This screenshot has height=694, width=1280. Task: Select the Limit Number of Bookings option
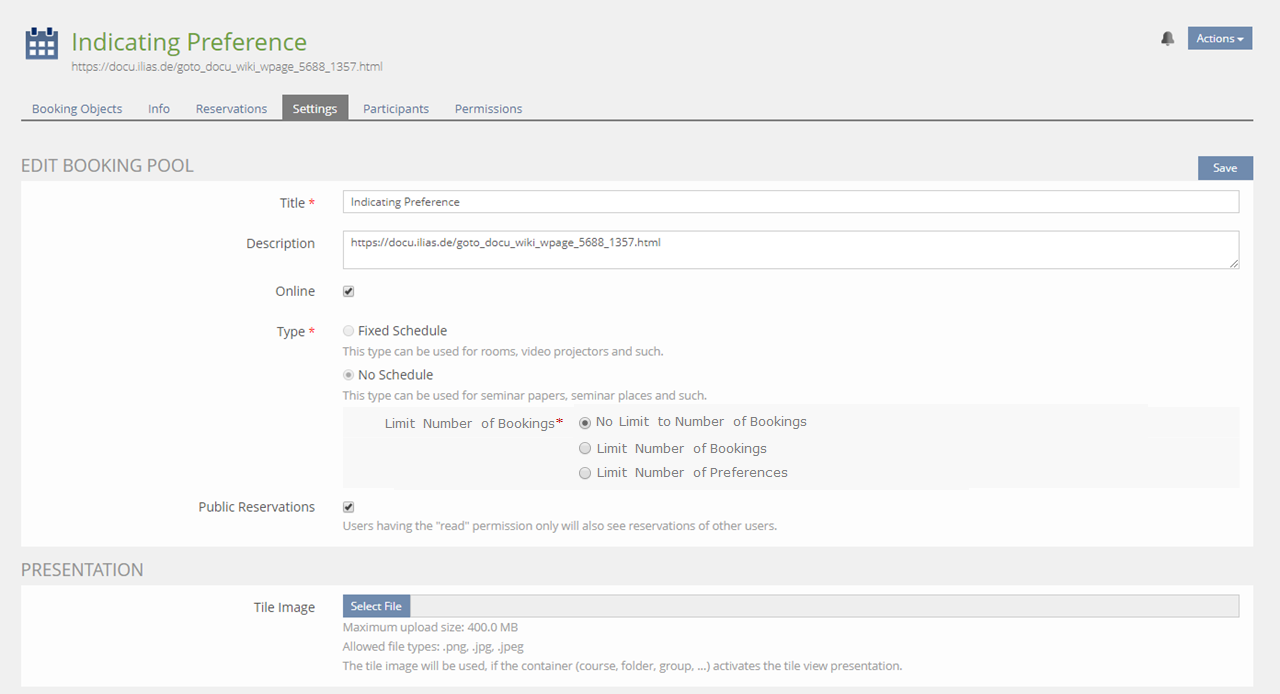(x=585, y=449)
